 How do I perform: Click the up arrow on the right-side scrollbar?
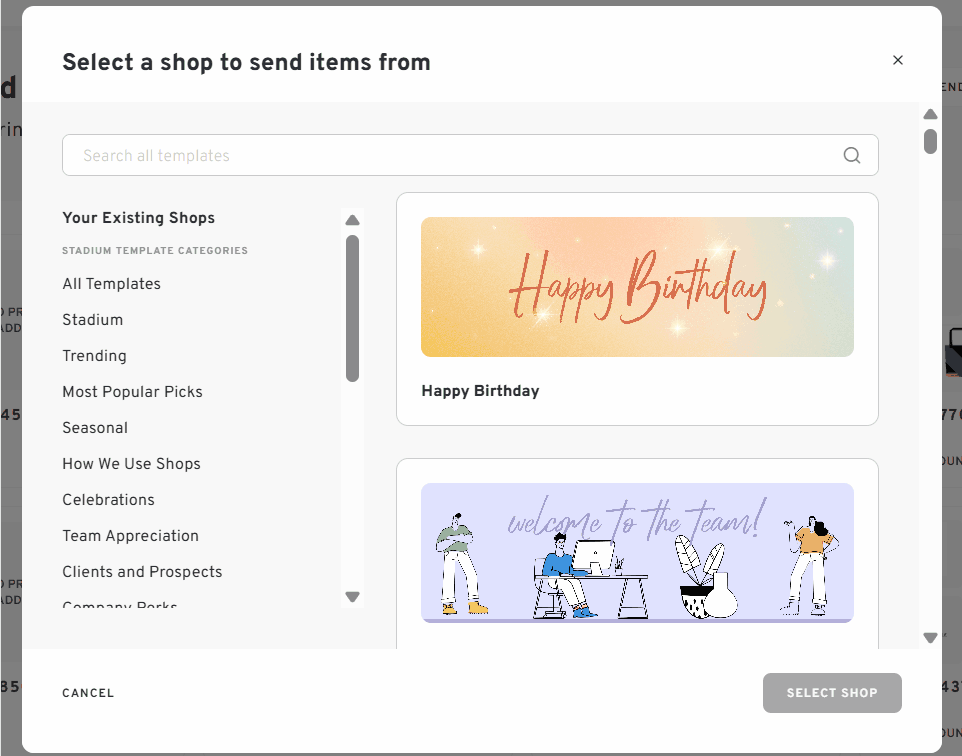930,114
